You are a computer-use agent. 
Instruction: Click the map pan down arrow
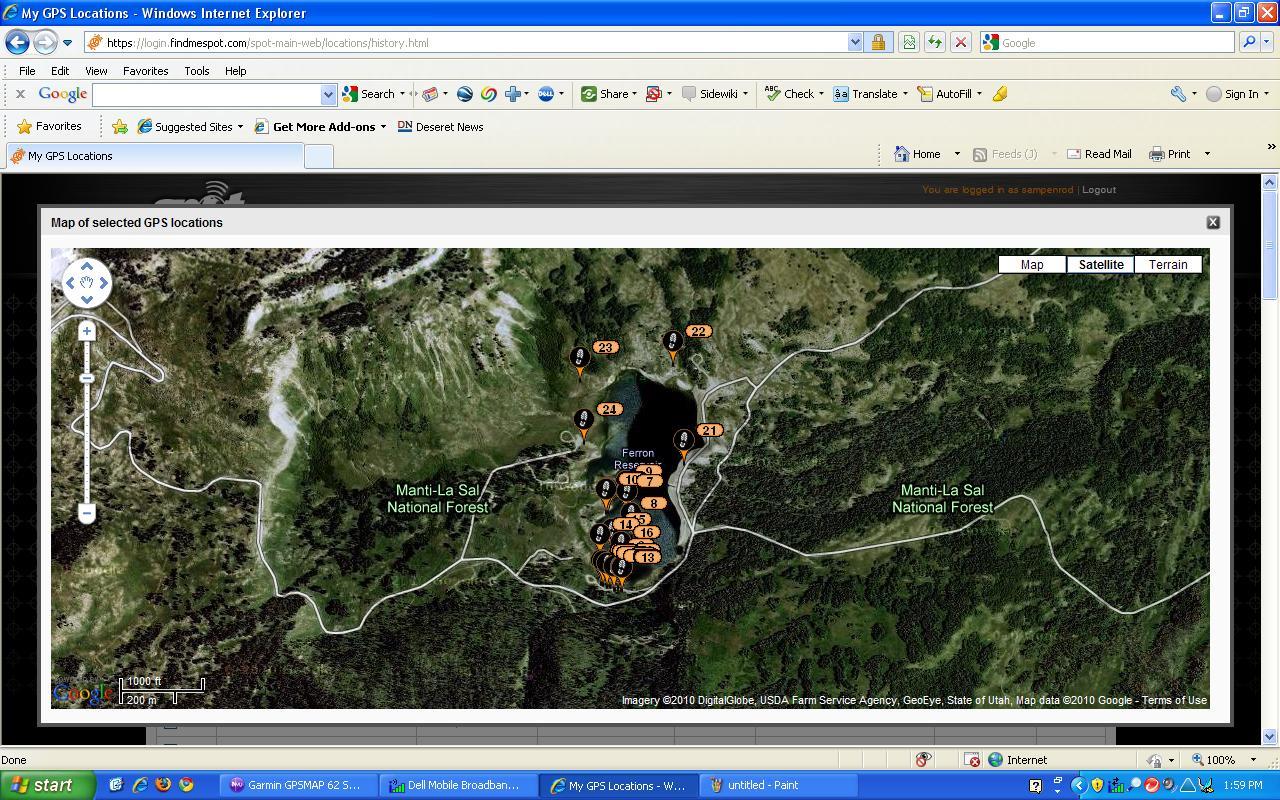(87, 299)
